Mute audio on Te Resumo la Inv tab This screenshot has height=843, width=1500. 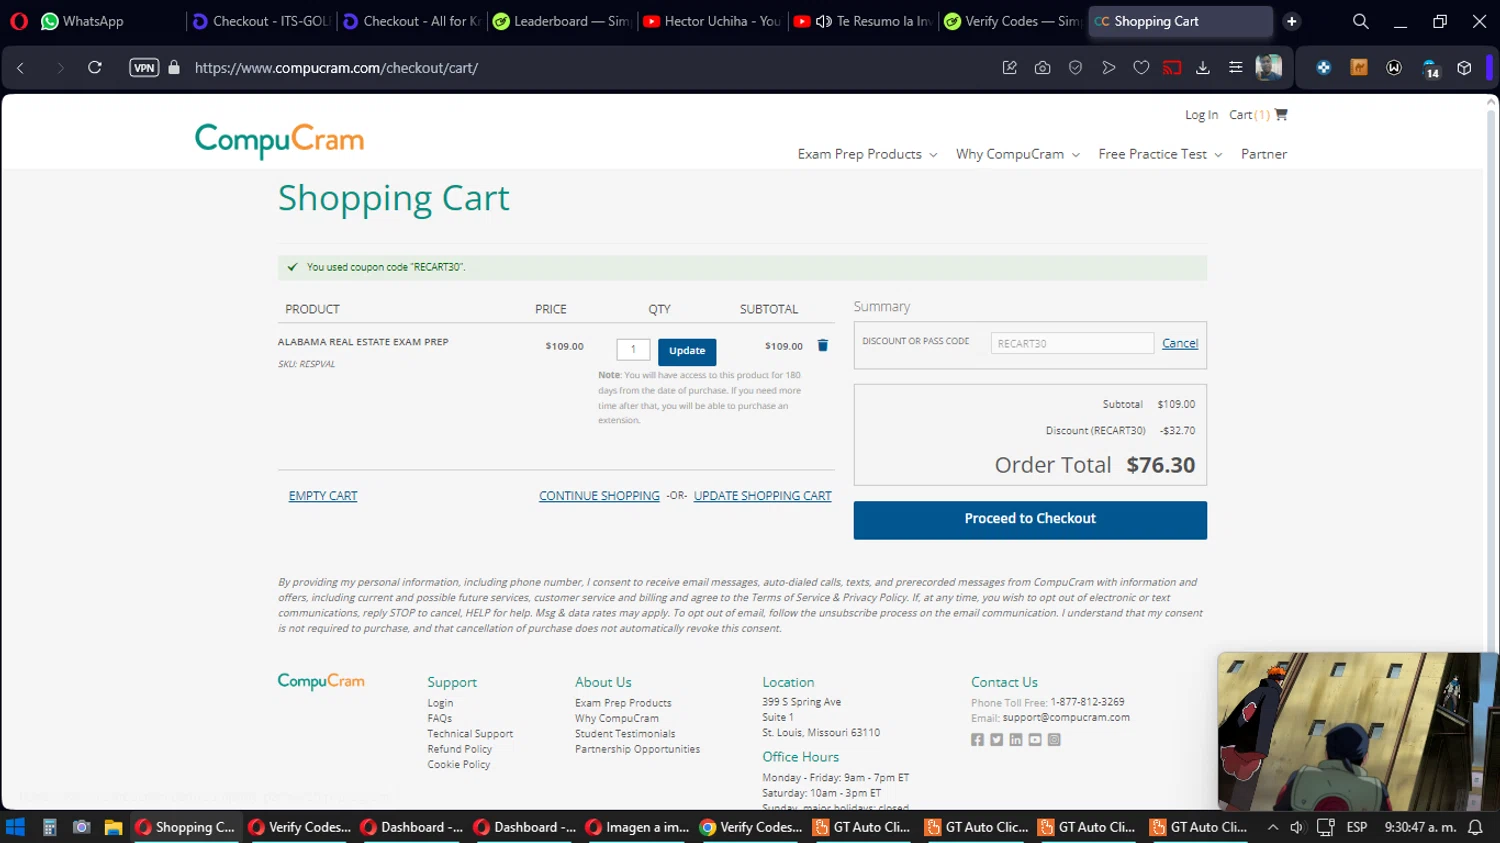[824, 21]
